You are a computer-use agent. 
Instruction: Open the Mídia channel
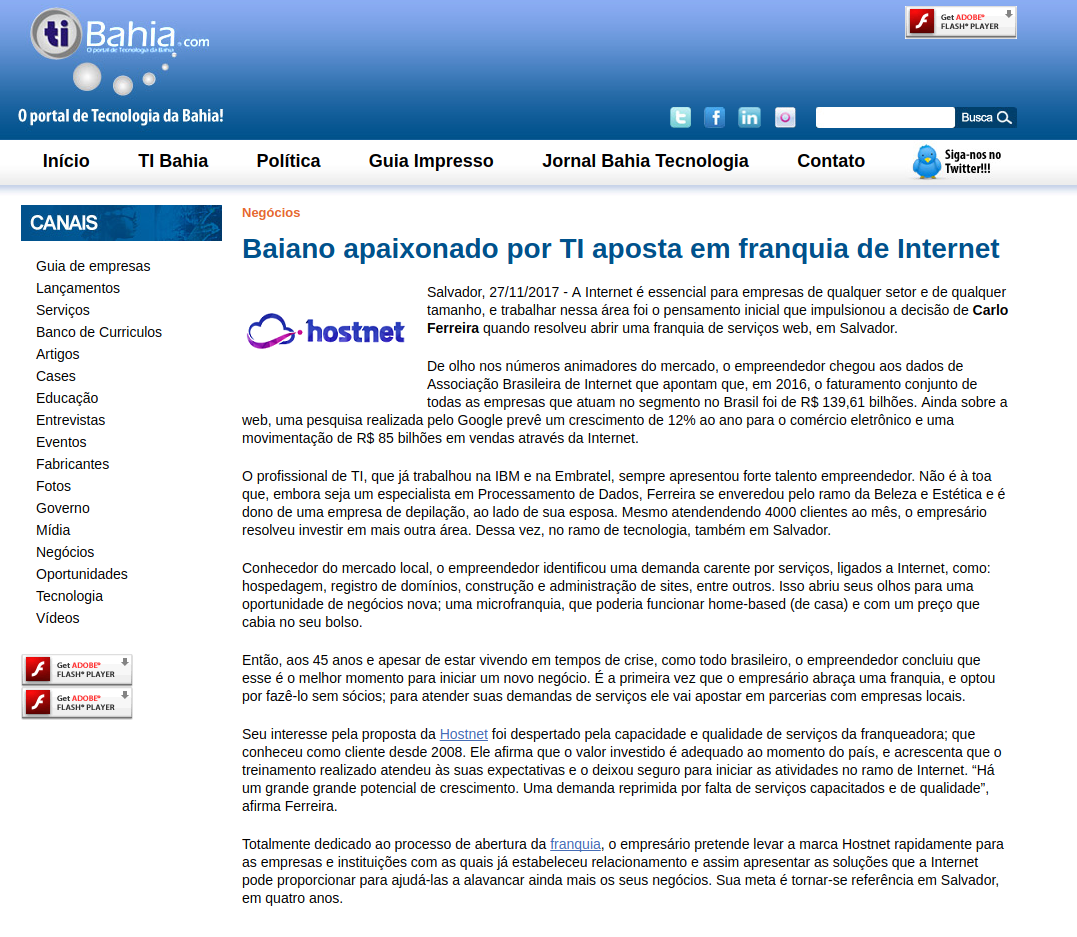tap(53, 530)
